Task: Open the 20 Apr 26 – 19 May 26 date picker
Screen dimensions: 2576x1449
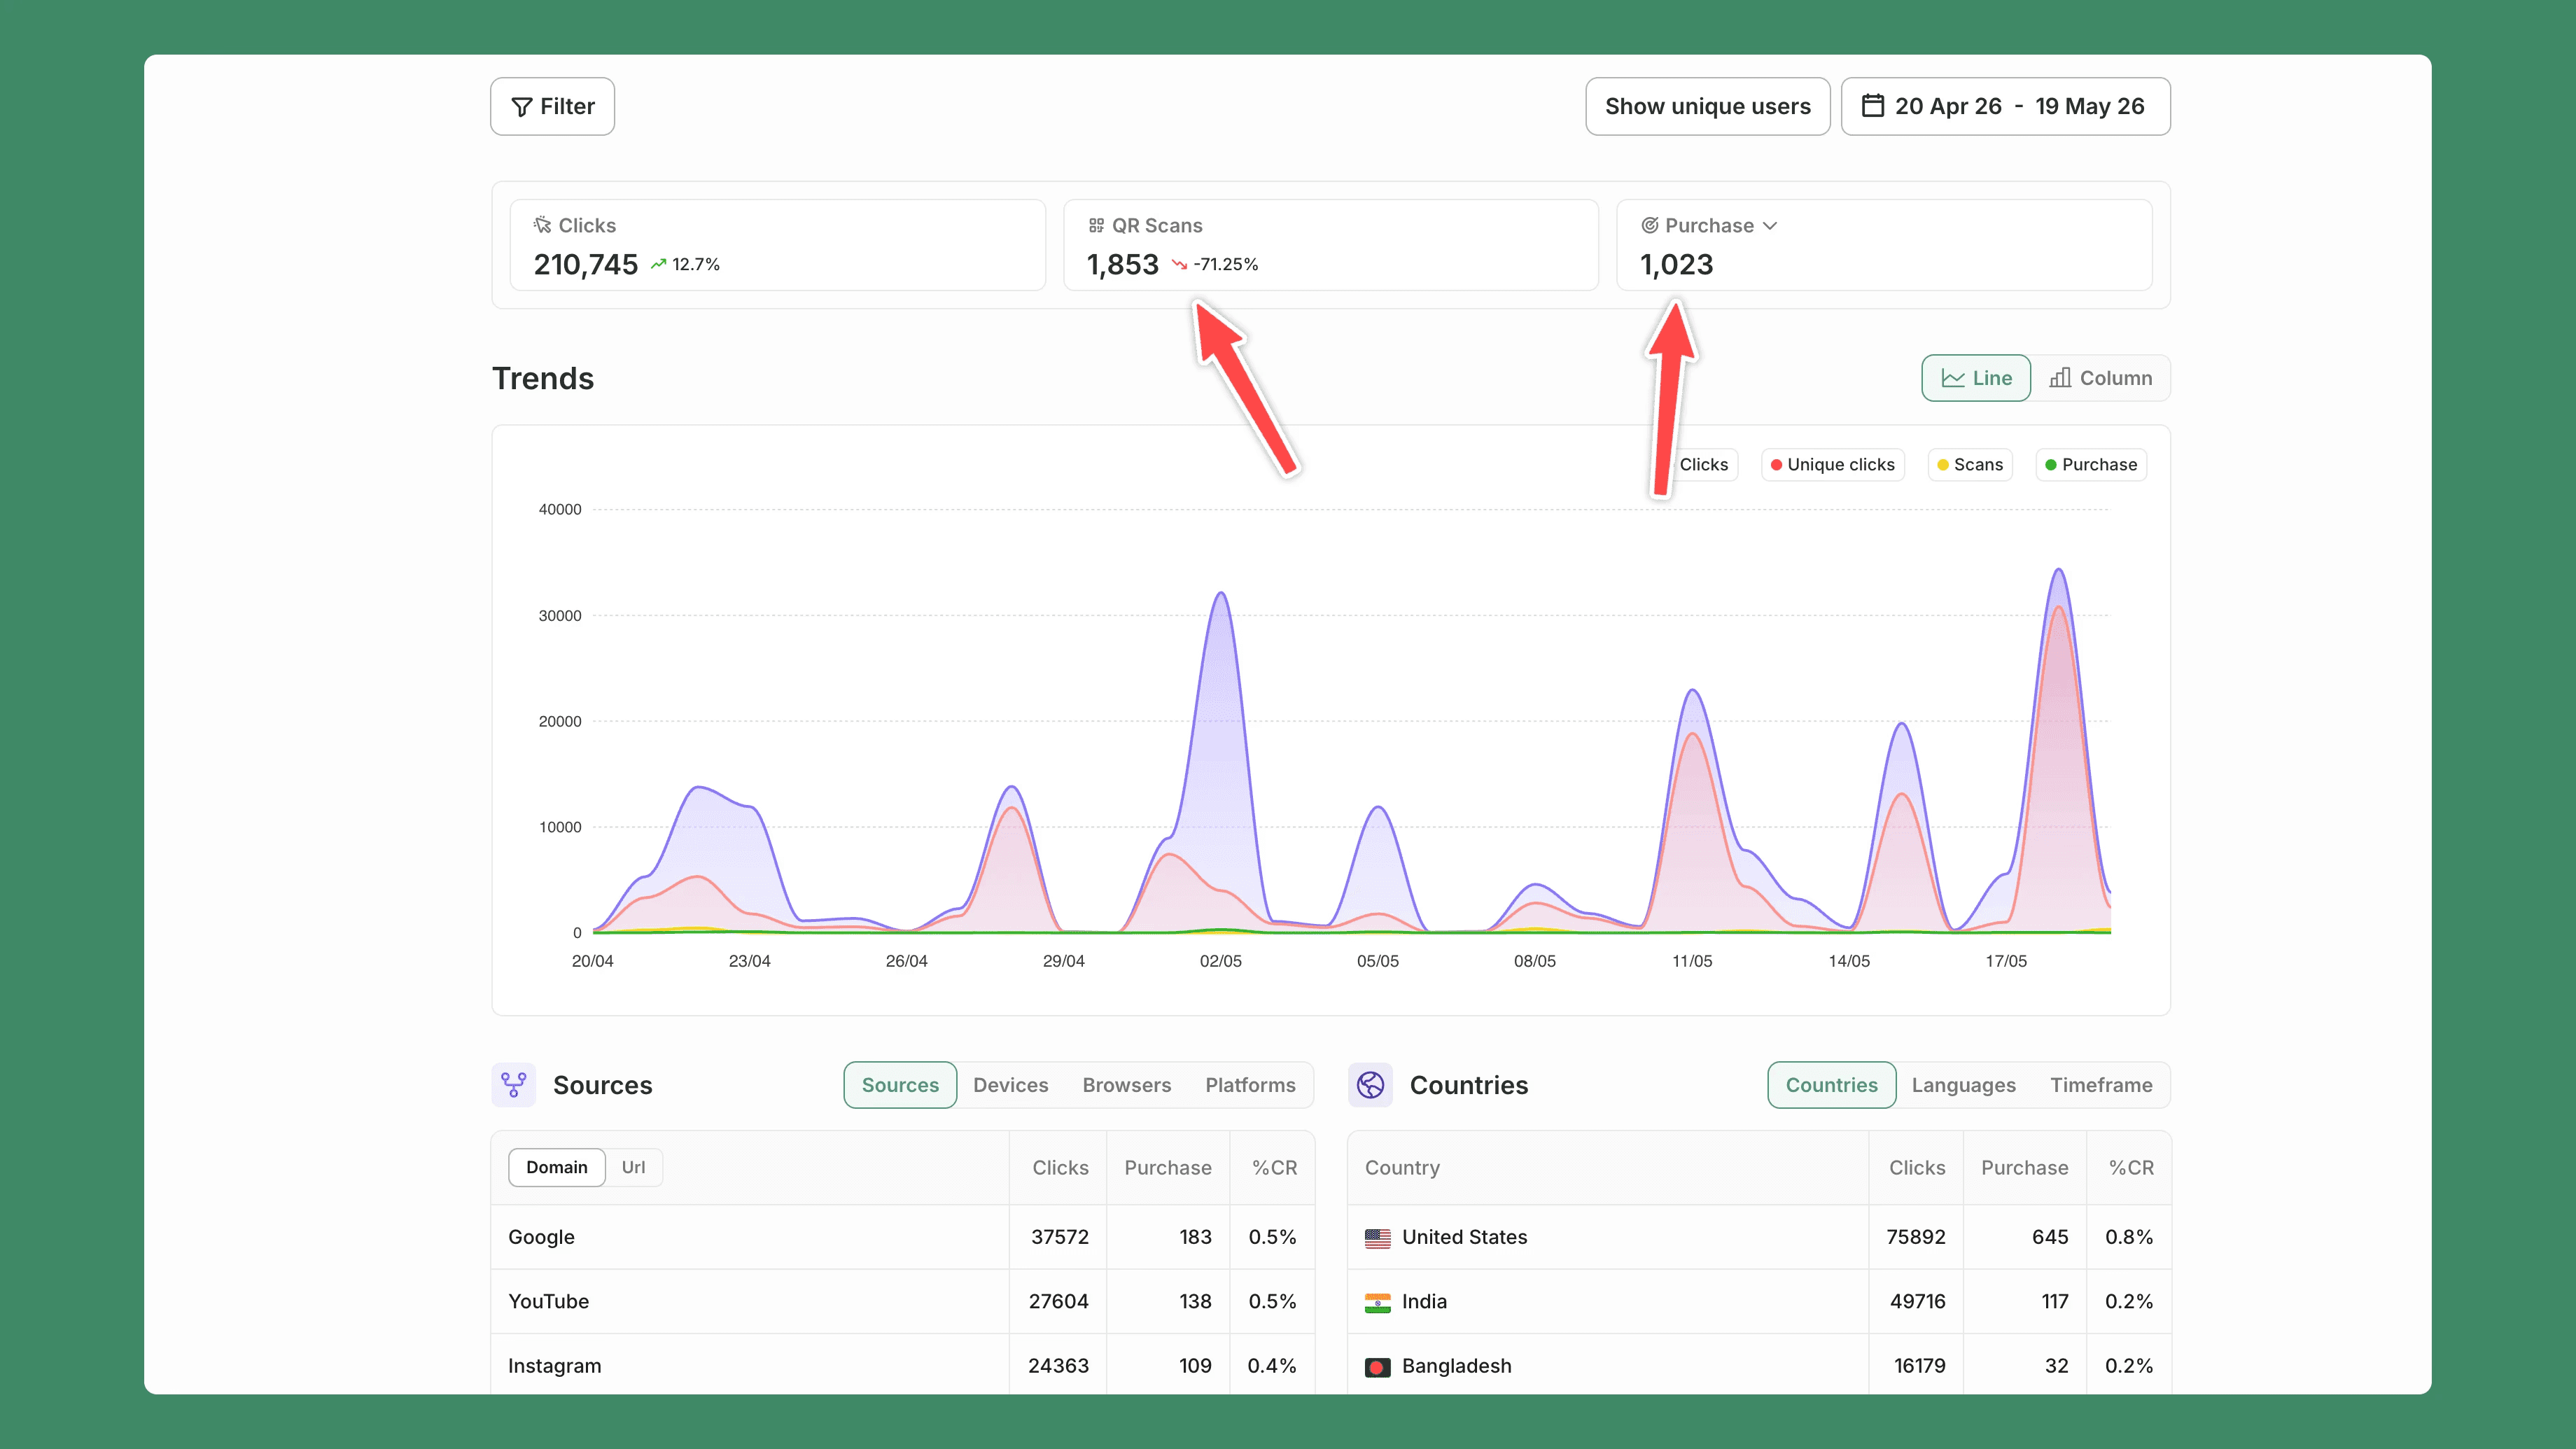Action: [x=2005, y=106]
